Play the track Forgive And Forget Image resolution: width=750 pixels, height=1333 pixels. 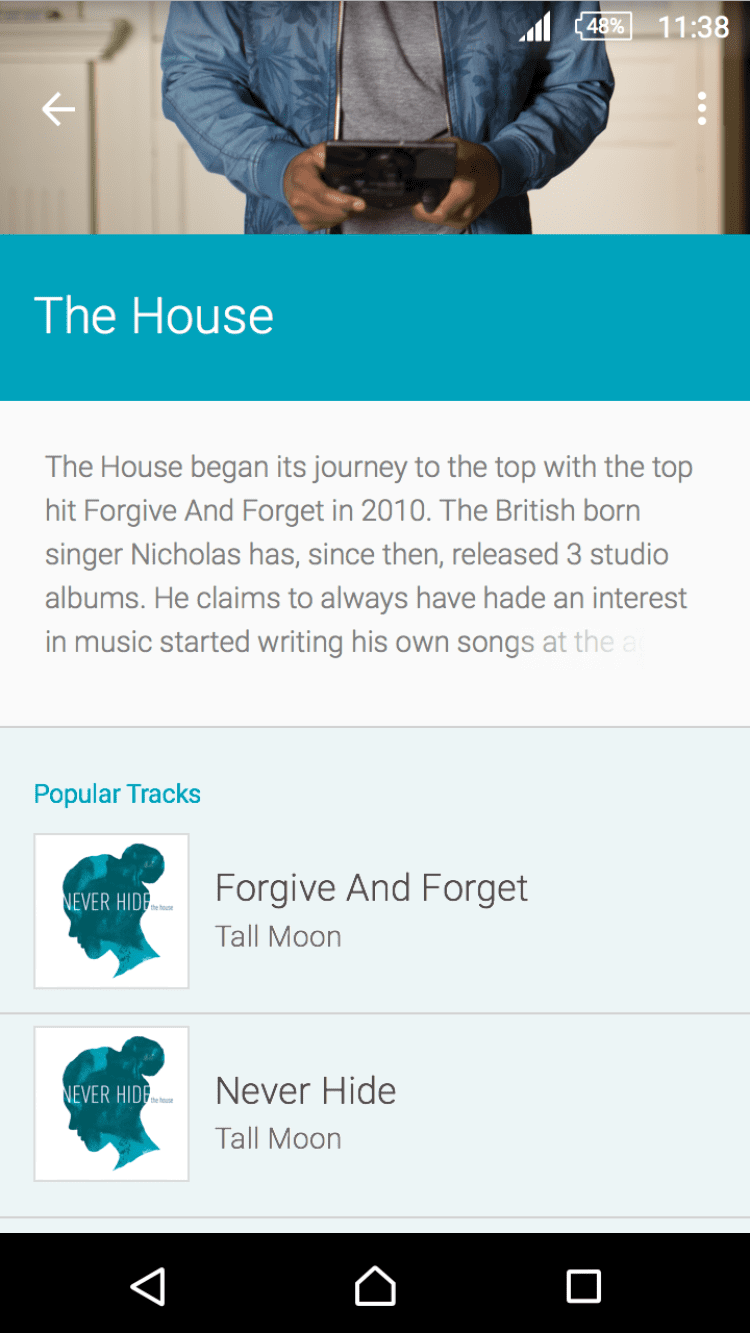[x=371, y=888]
